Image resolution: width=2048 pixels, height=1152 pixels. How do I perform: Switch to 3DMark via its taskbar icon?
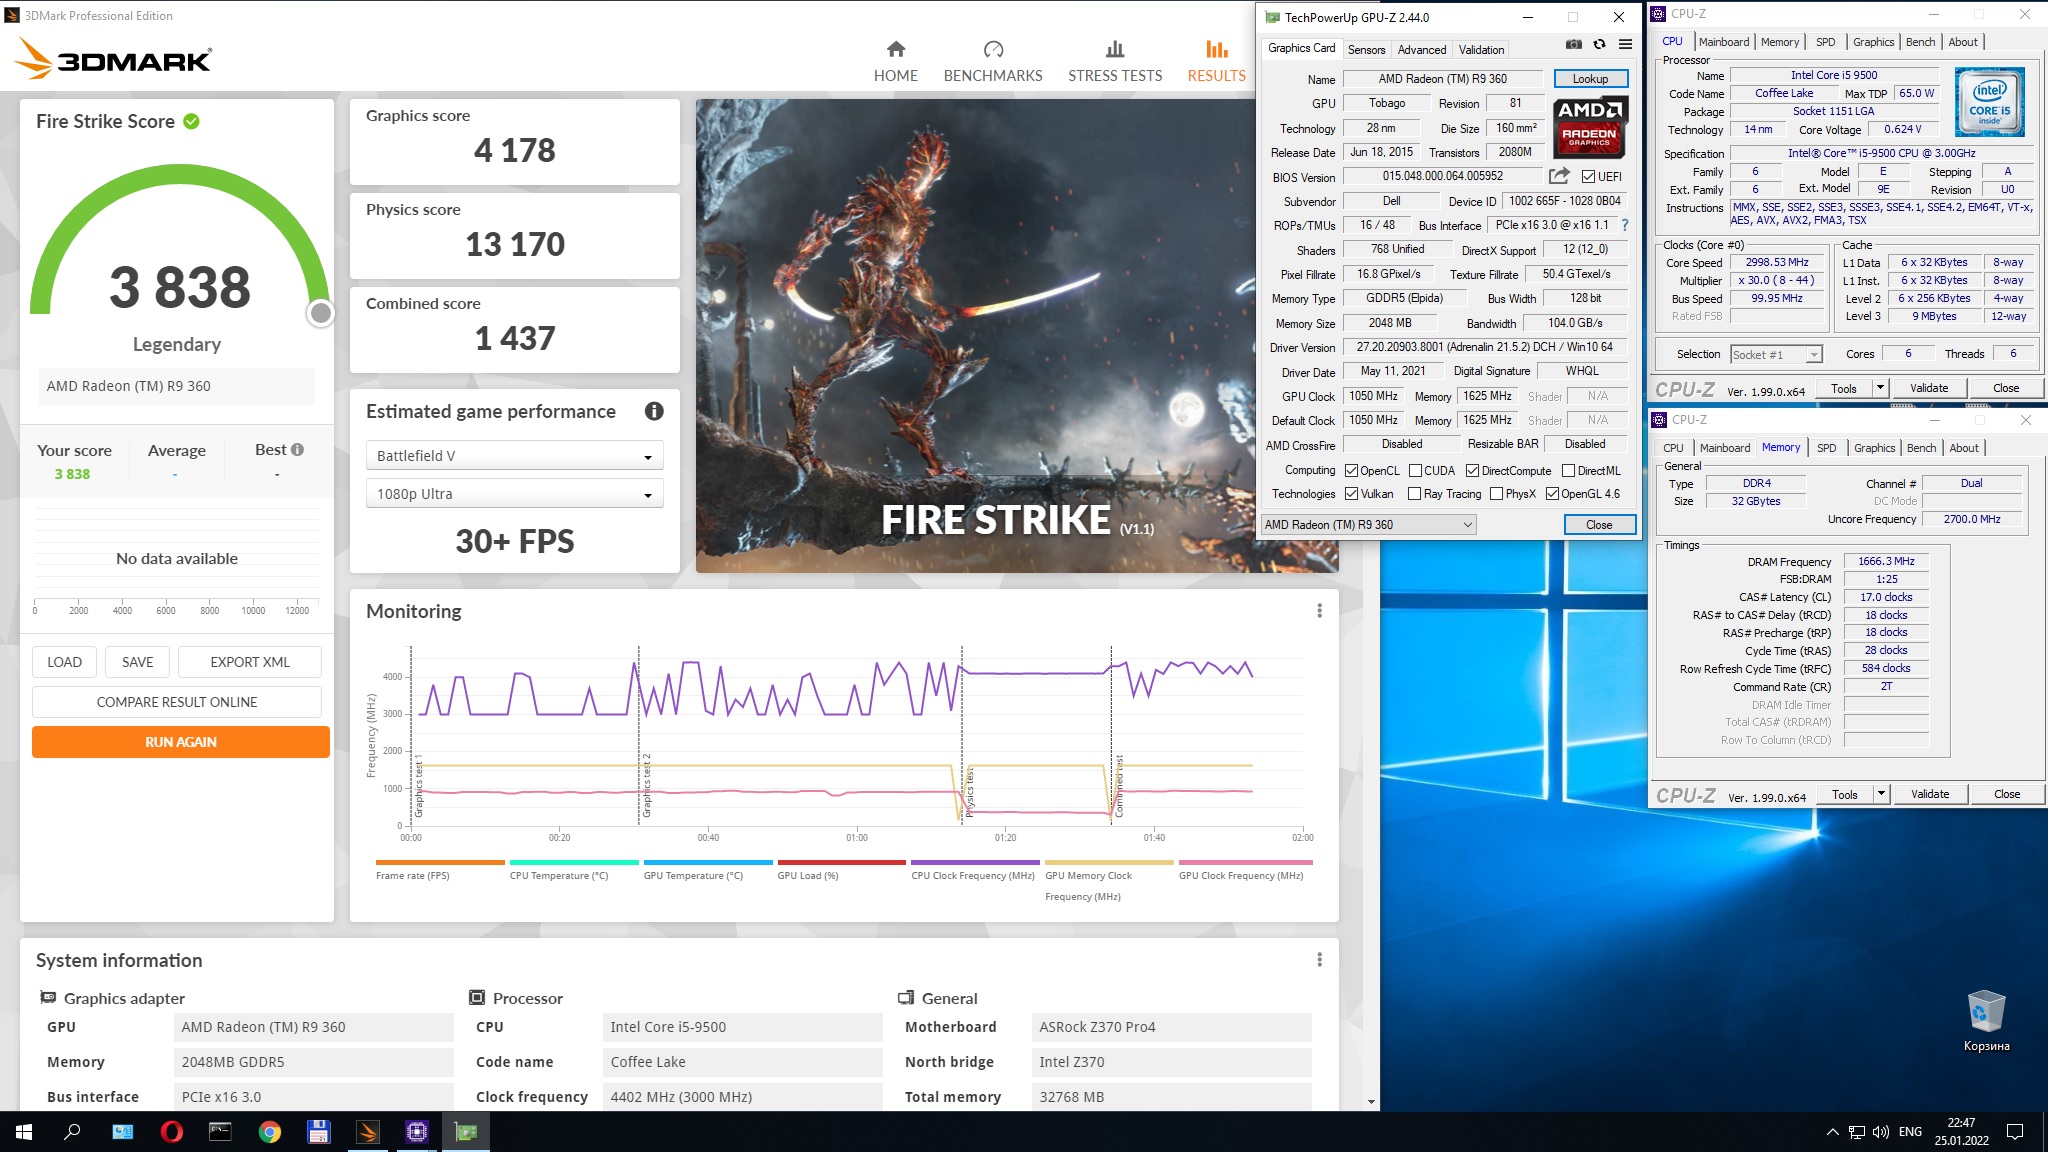(367, 1132)
